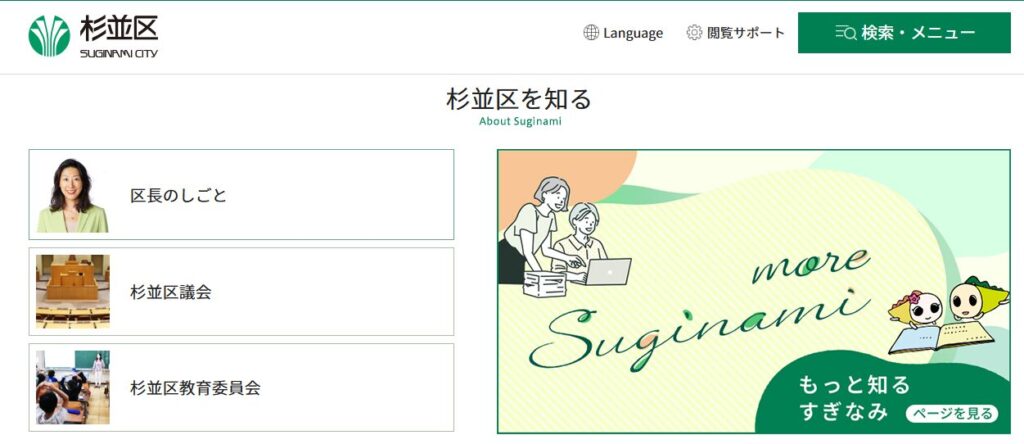Click the 杉並区を知る section heading
1024x444 pixels.
(x=519, y=100)
